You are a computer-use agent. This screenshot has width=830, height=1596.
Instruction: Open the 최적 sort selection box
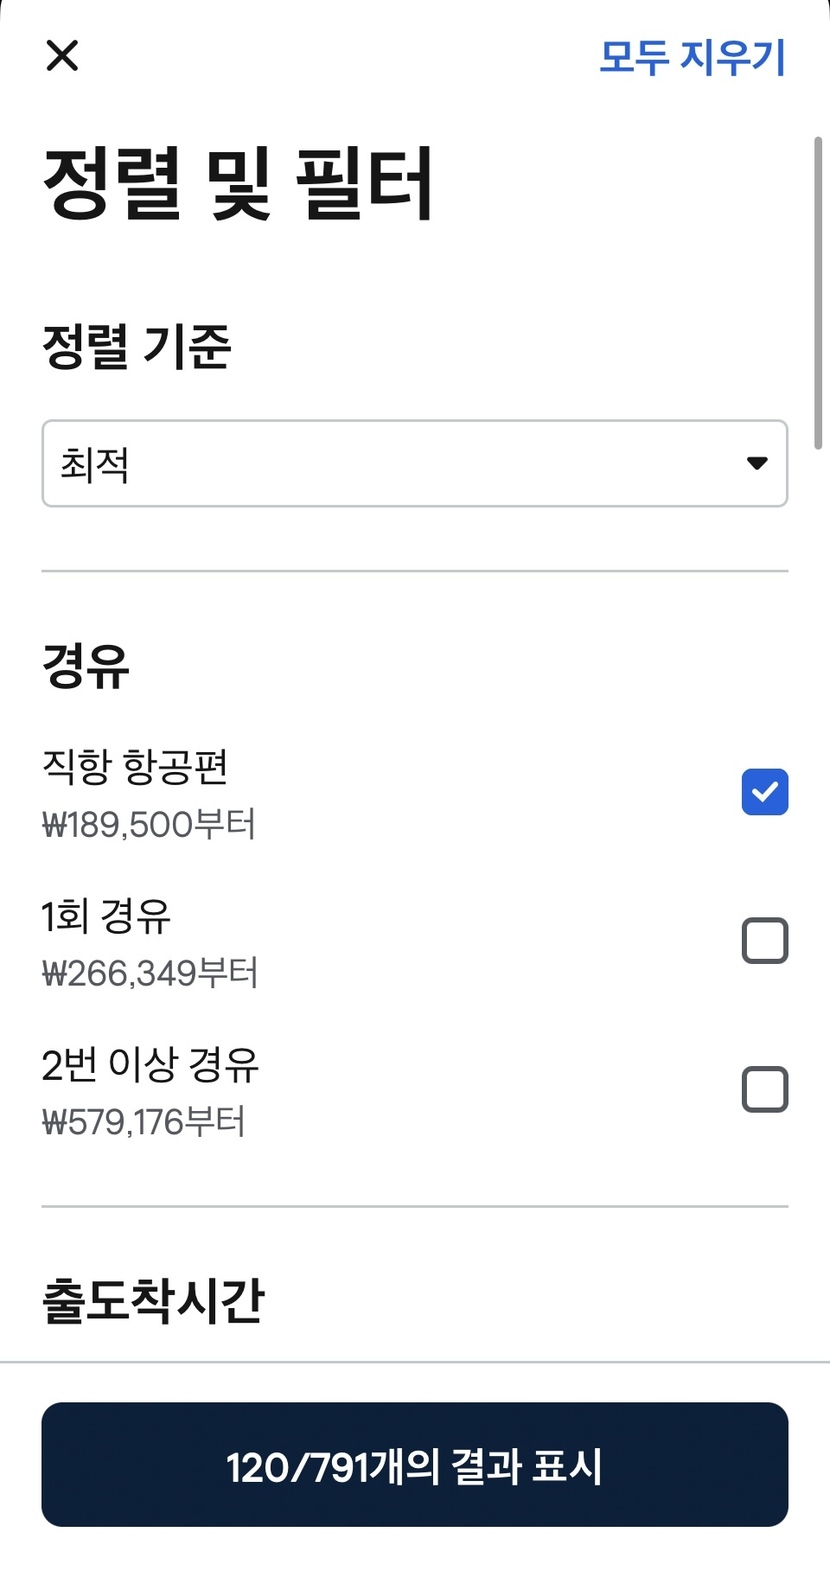[400, 464]
